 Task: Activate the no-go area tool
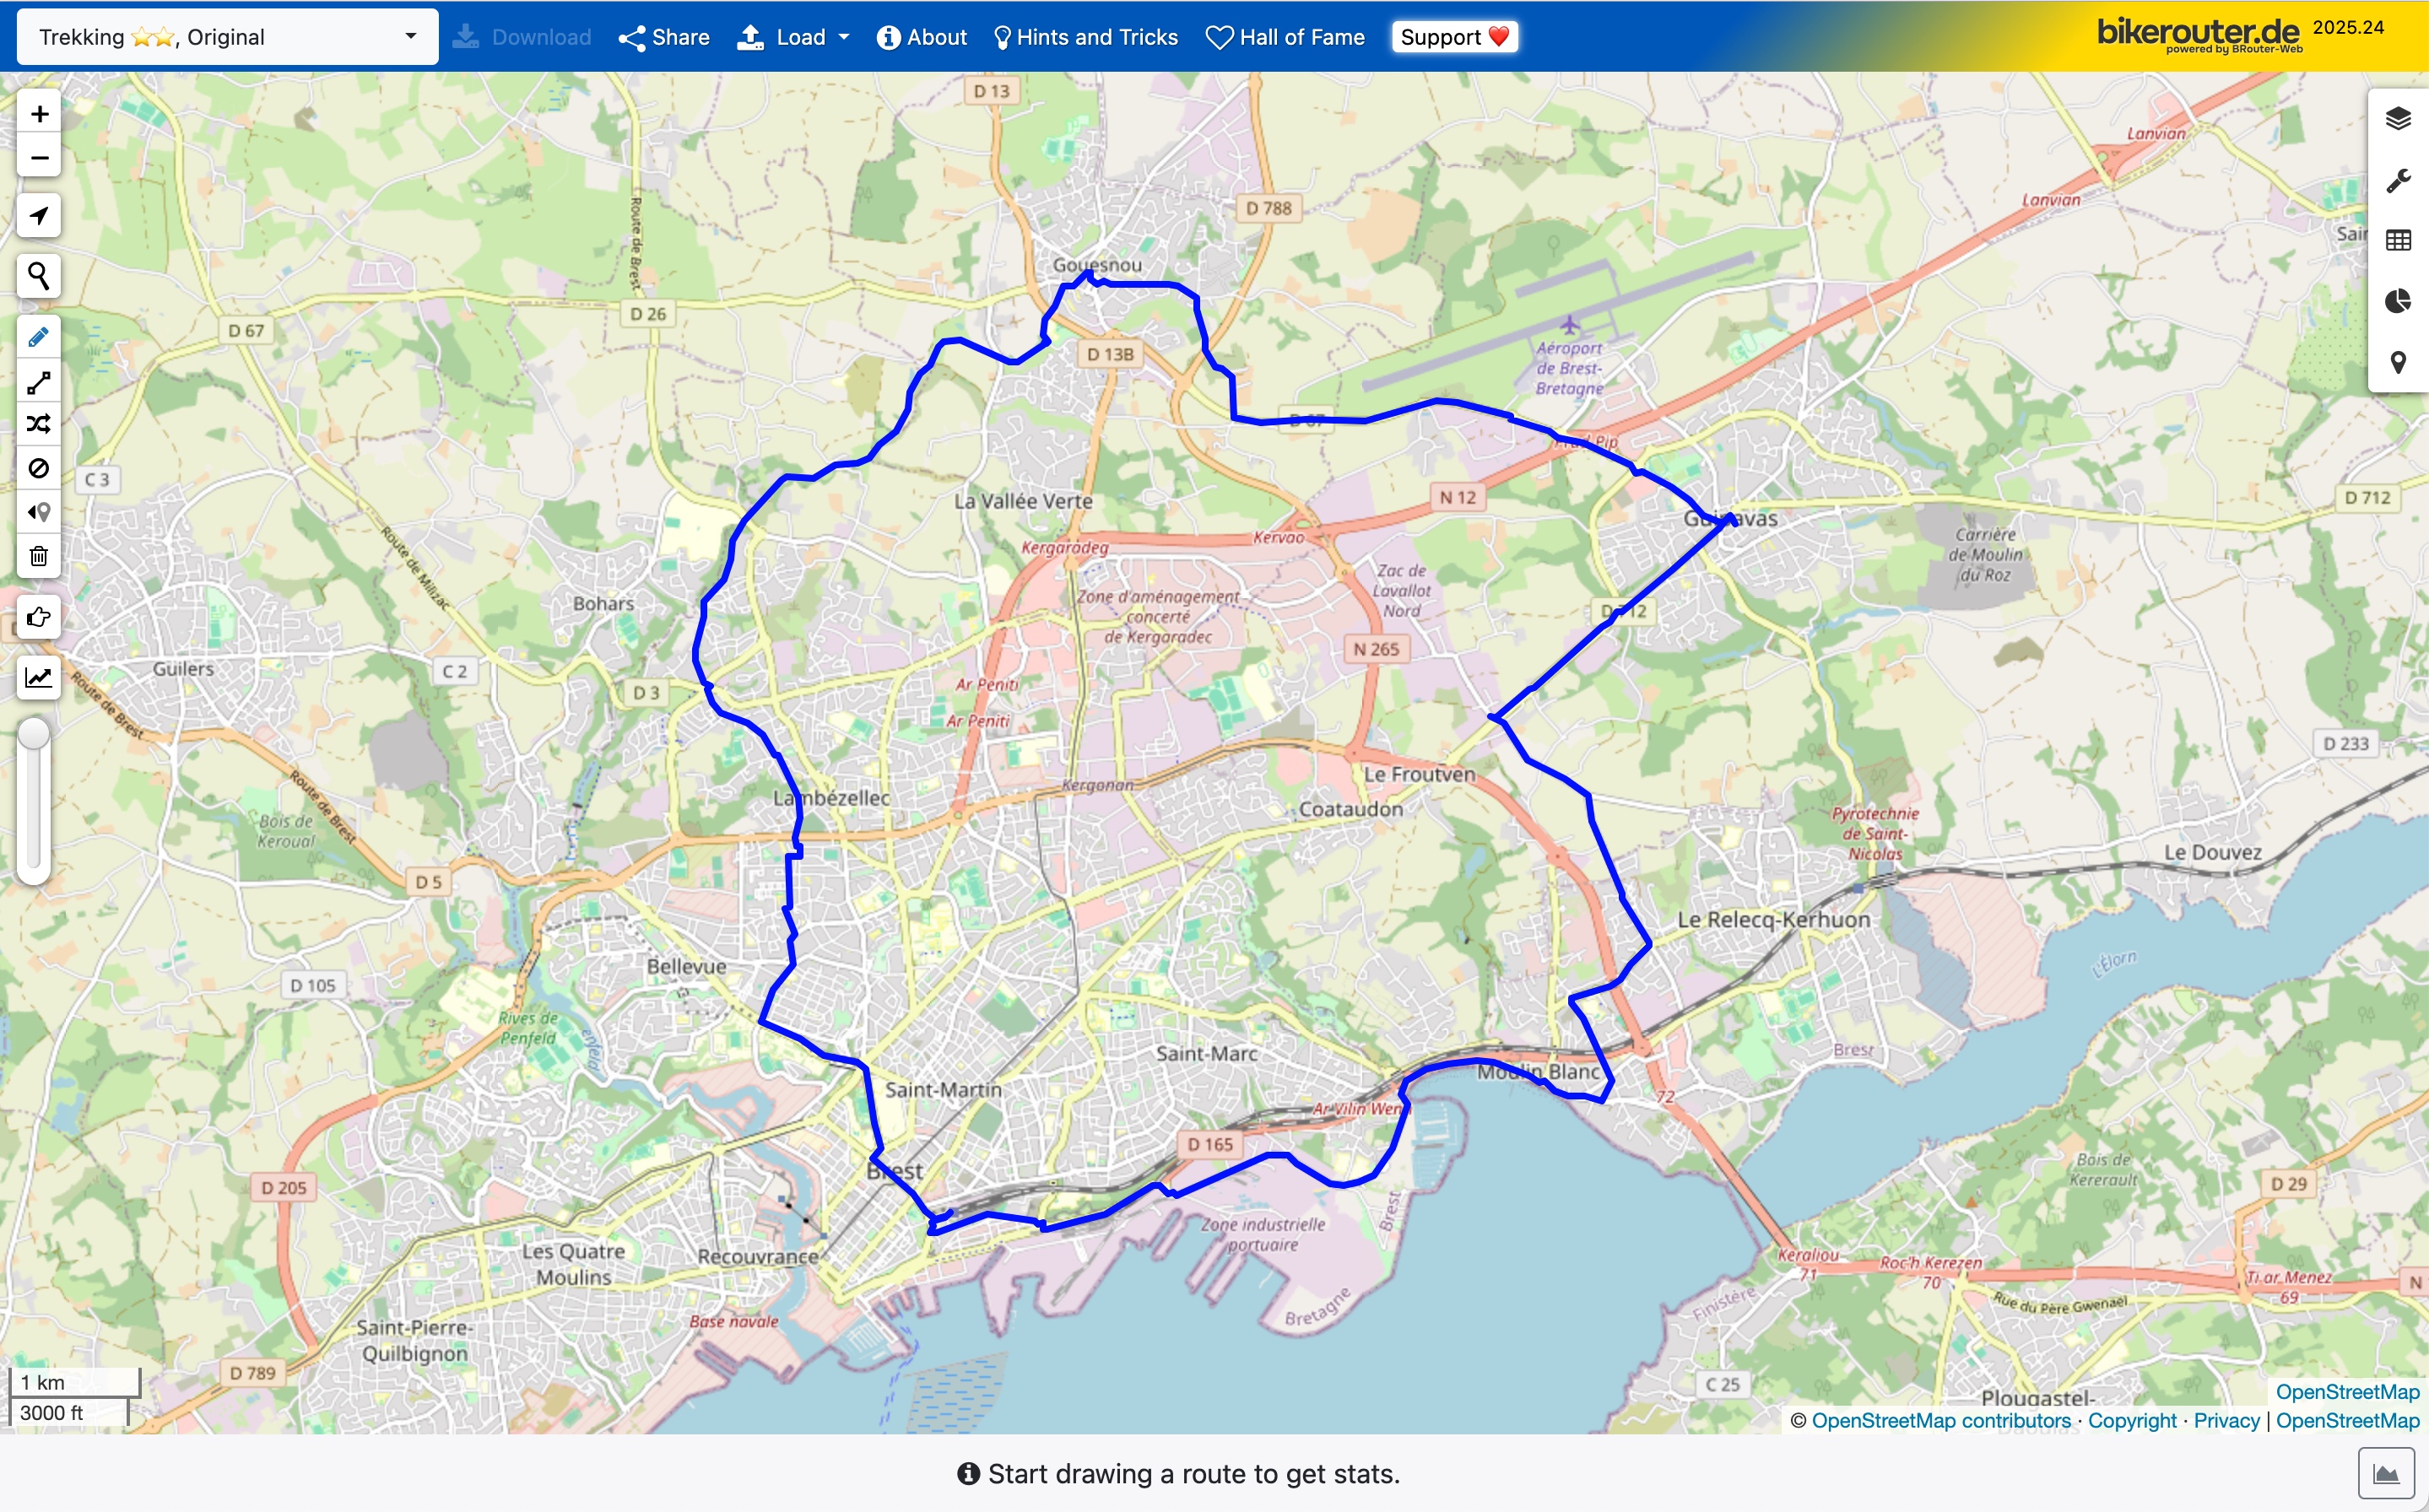click(x=39, y=468)
